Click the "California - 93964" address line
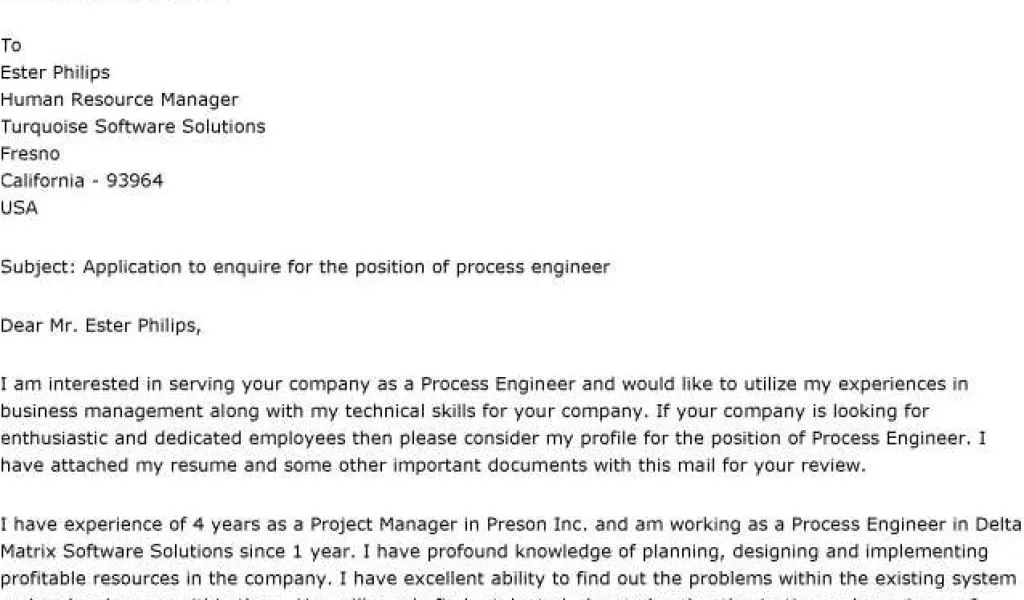Viewport: 1024px width, 600px height. click(x=82, y=181)
